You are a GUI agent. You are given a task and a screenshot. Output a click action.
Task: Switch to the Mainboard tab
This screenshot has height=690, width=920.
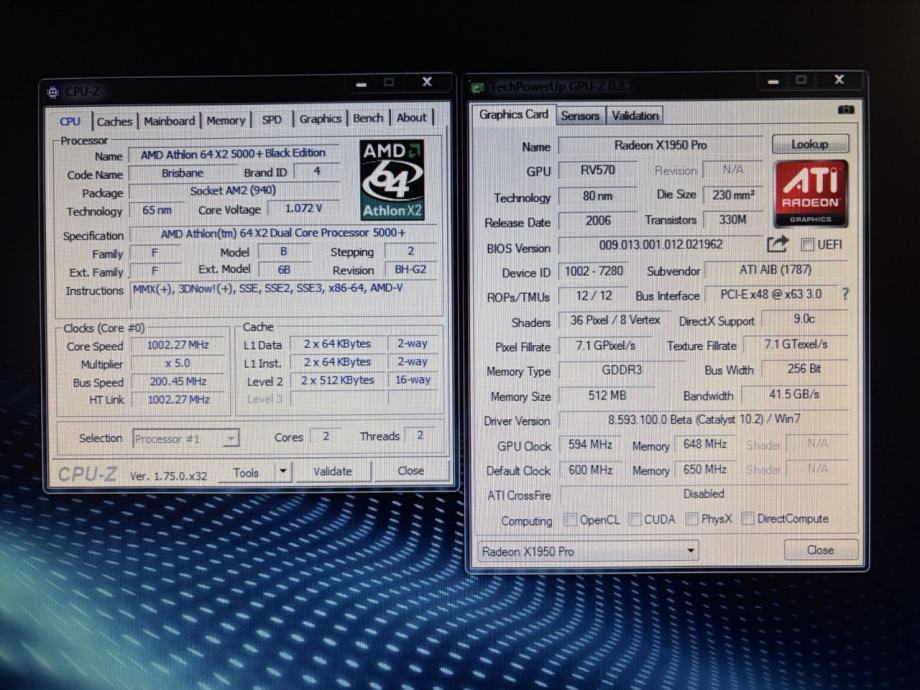pyautogui.click(x=169, y=121)
